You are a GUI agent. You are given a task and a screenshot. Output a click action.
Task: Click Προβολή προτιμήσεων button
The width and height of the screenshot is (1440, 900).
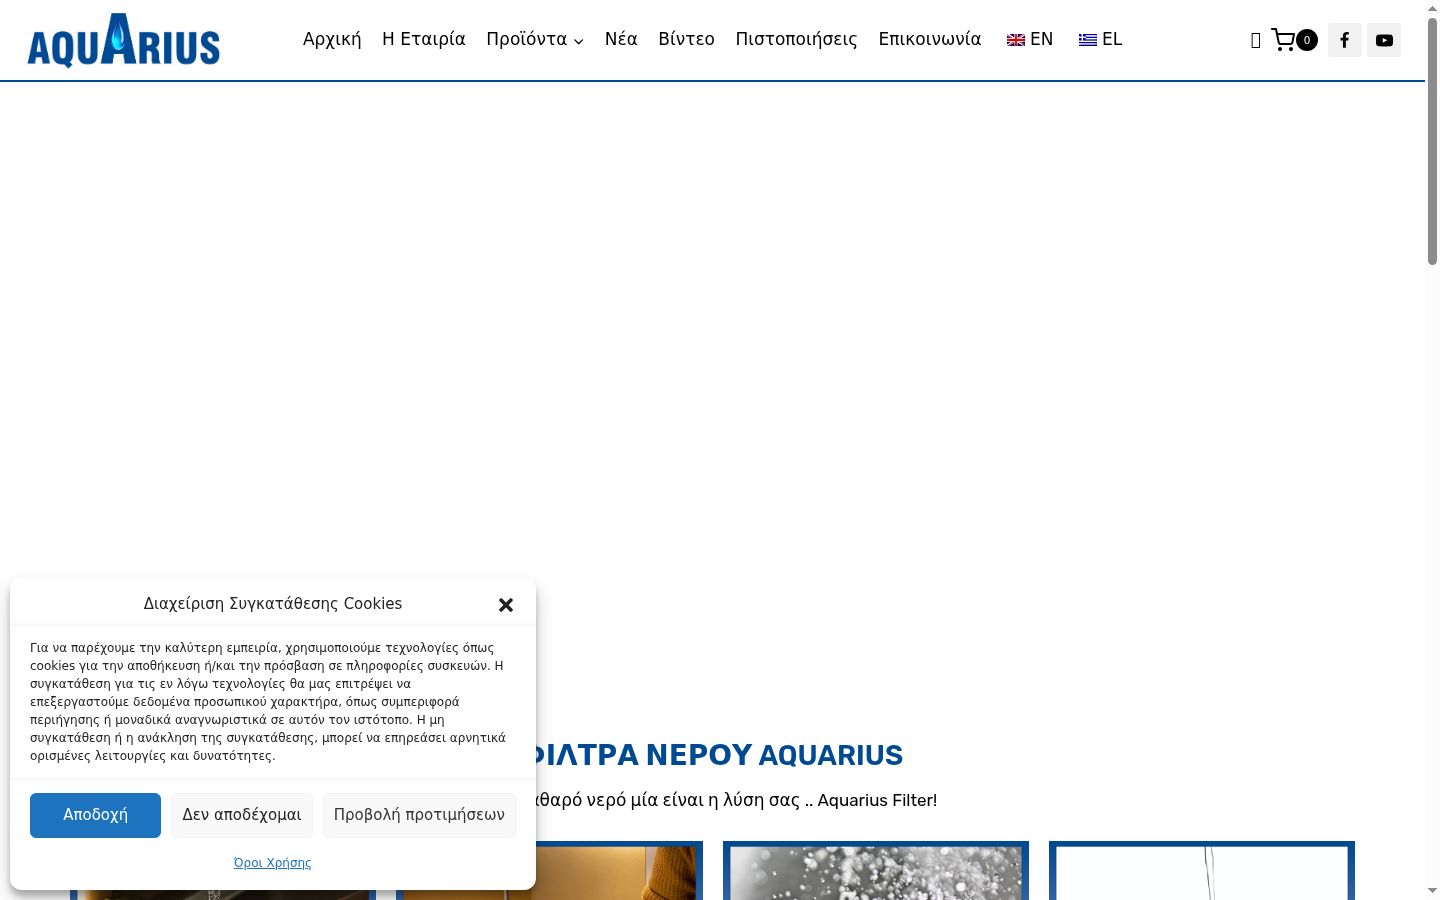[419, 815]
